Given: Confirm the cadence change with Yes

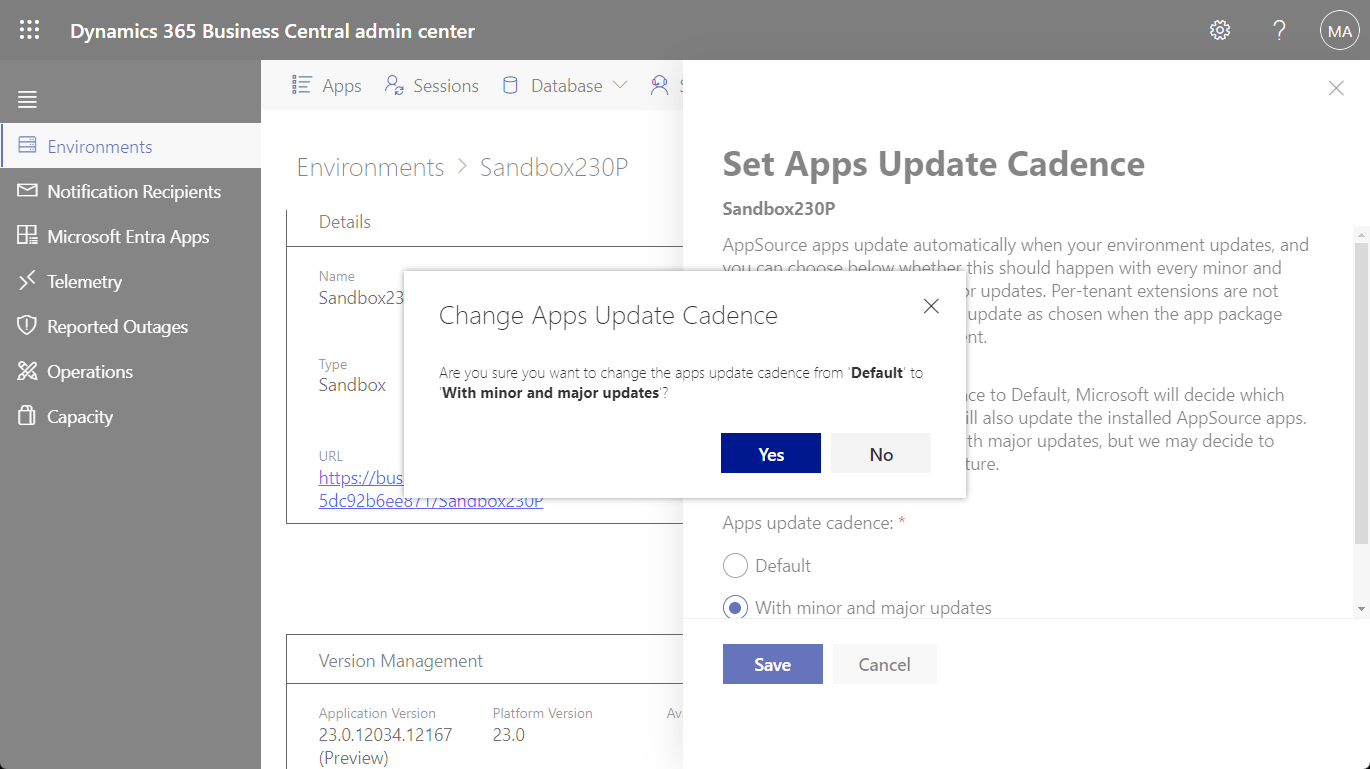Looking at the screenshot, I should pyautogui.click(x=770, y=453).
